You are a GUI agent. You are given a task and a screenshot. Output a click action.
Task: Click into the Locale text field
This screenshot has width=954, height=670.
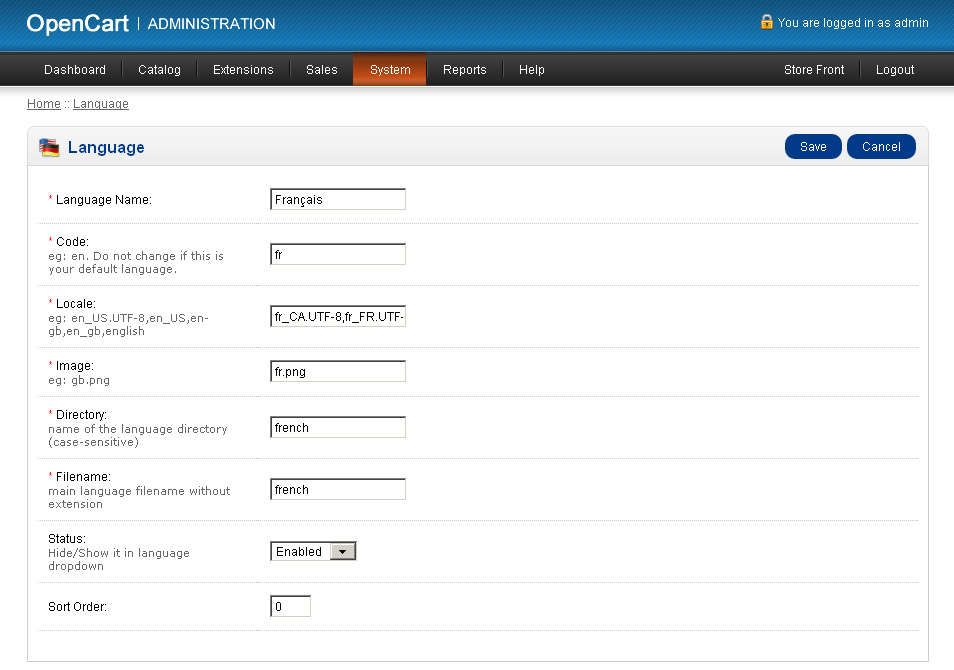pos(338,318)
